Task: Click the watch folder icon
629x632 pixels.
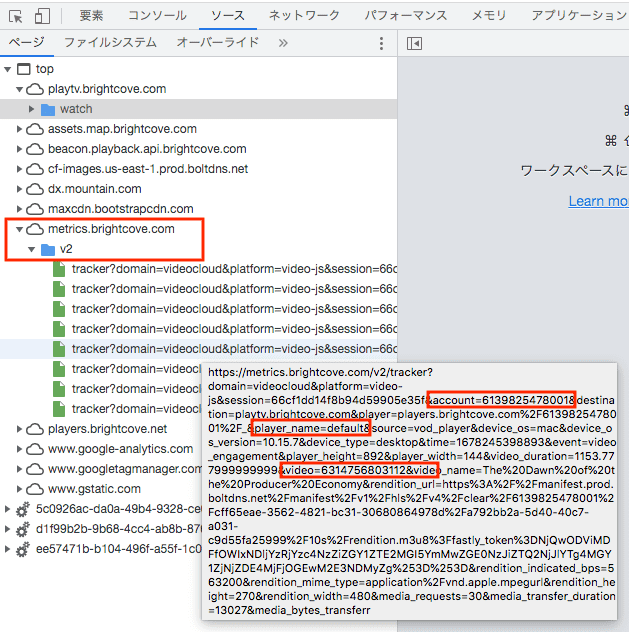Action: pos(48,109)
